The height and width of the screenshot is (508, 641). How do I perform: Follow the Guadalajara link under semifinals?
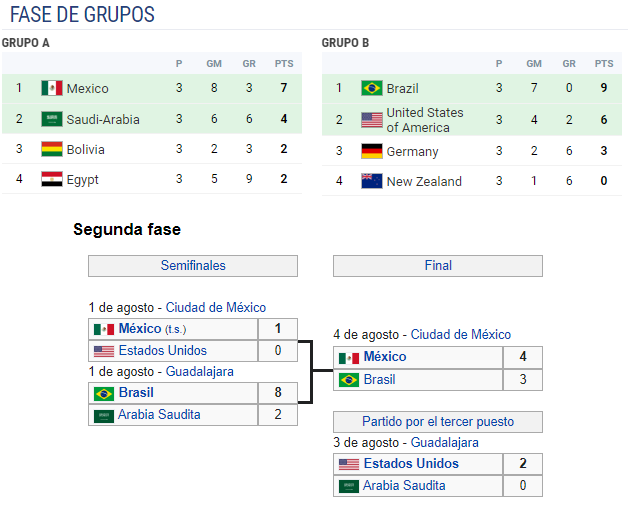pyautogui.click(x=199, y=371)
